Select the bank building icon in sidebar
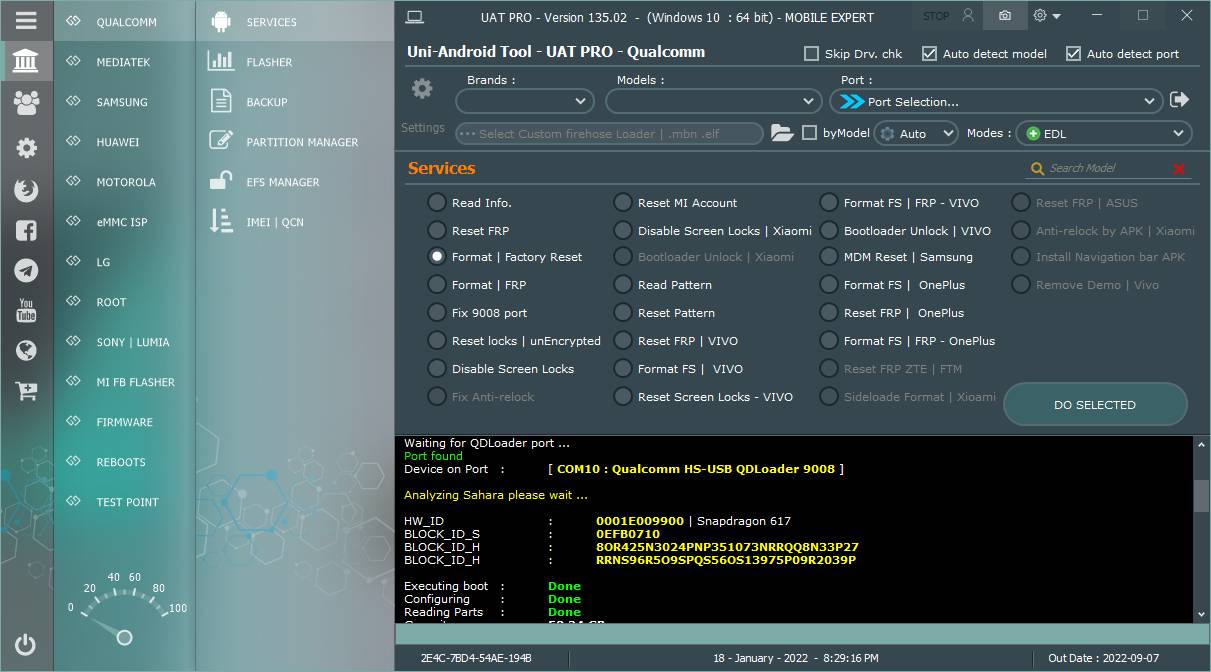The height and width of the screenshot is (672, 1211). 26,62
